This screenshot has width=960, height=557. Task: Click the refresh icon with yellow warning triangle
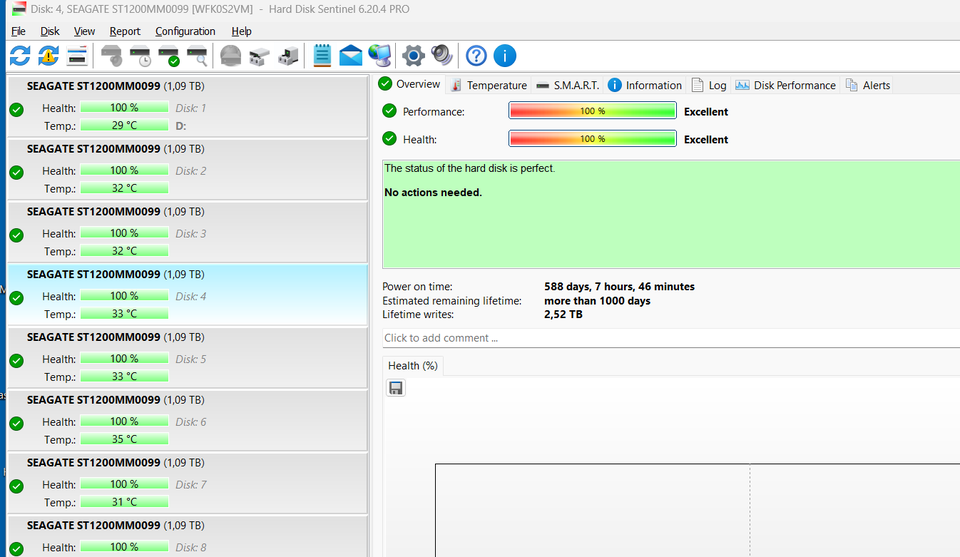[x=48, y=56]
